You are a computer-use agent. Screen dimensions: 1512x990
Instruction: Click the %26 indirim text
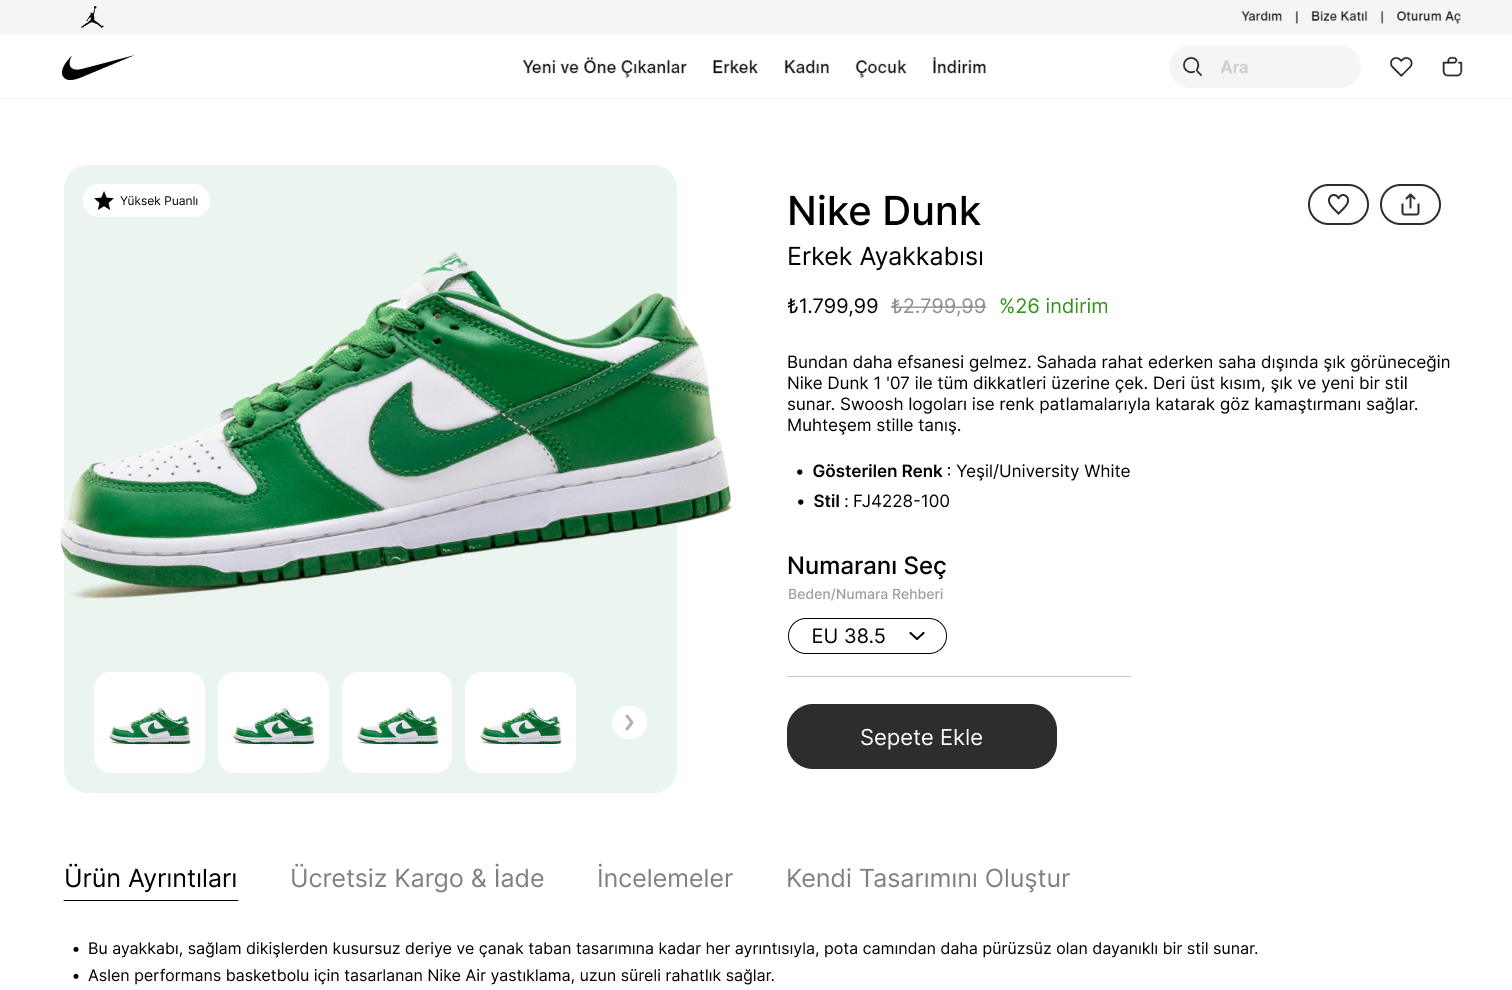pos(1054,306)
